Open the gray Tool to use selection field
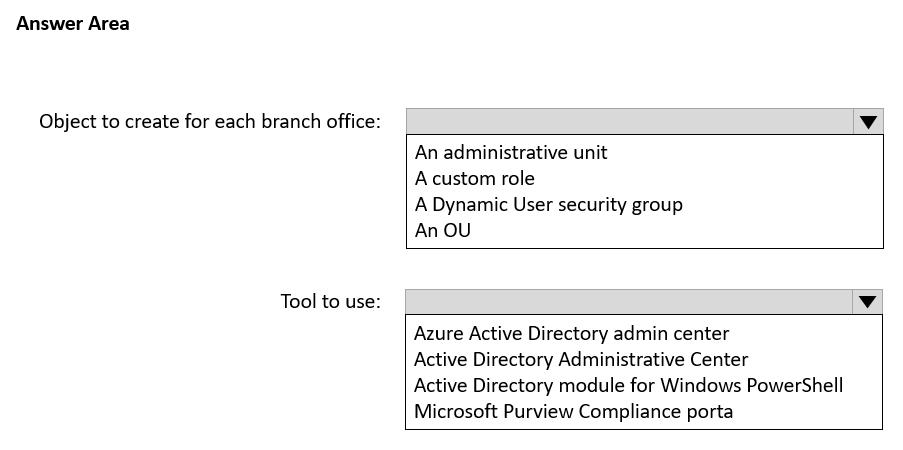 [630, 302]
